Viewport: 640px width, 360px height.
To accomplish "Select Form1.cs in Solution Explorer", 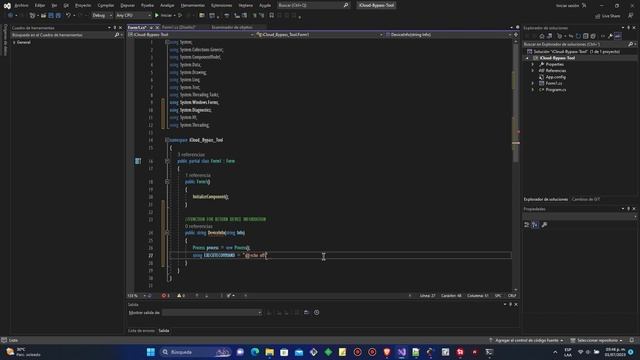I will 553,83.
